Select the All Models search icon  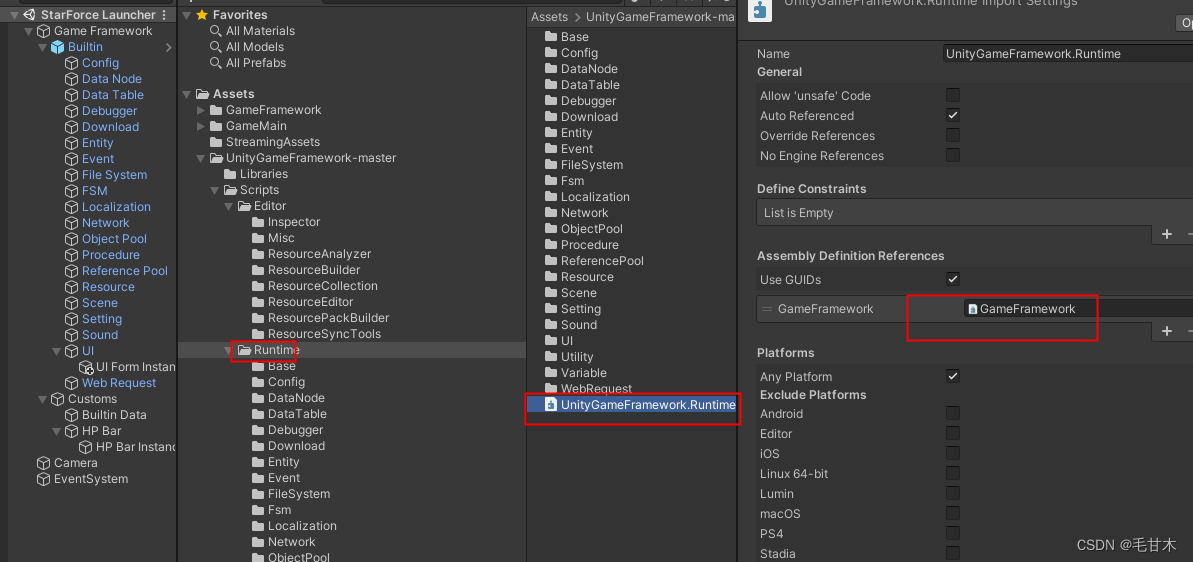tap(216, 47)
